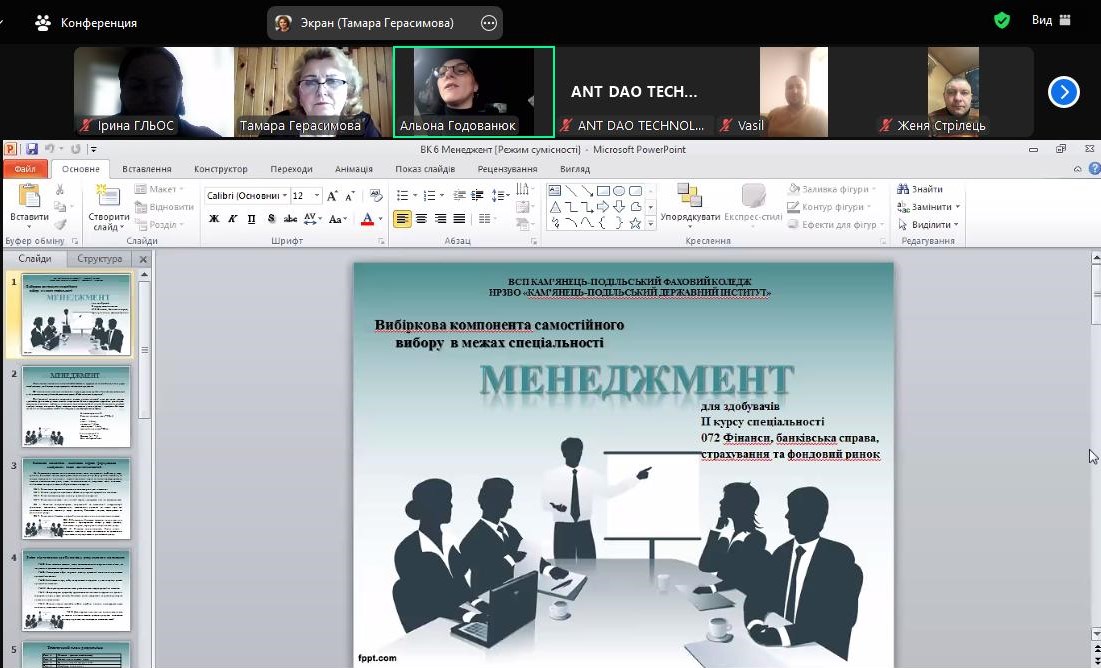
Task: Click the increase font size icon
Action: click(333, 196)
